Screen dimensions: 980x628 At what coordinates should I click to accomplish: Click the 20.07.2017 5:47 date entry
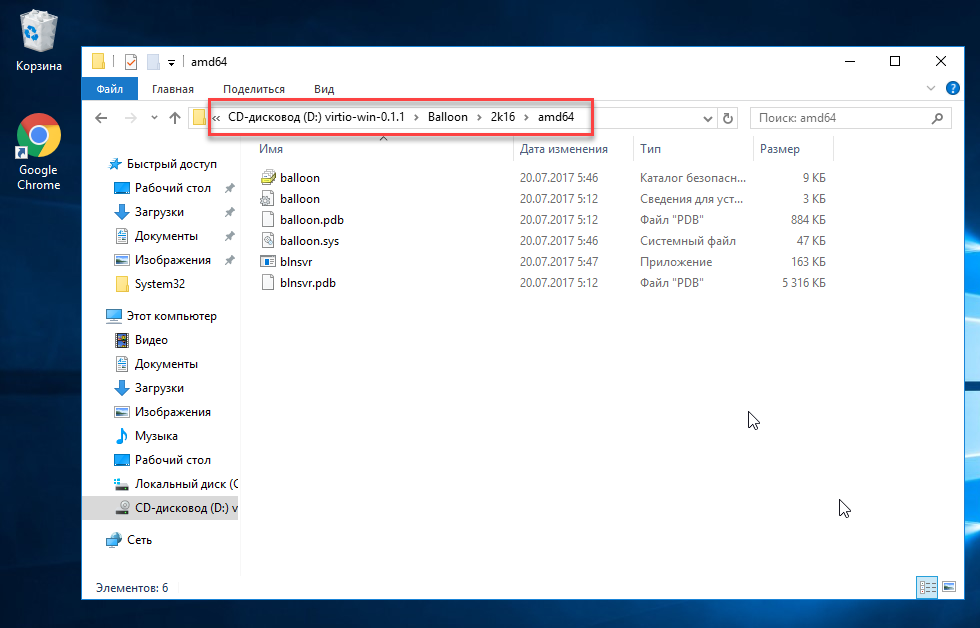pos(559,262)
